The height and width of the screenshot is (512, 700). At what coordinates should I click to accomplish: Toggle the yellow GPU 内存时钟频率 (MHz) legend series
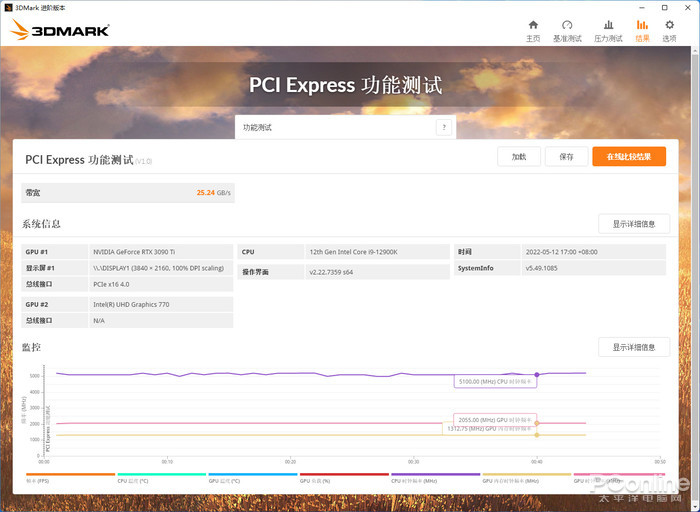click(526, 478)
